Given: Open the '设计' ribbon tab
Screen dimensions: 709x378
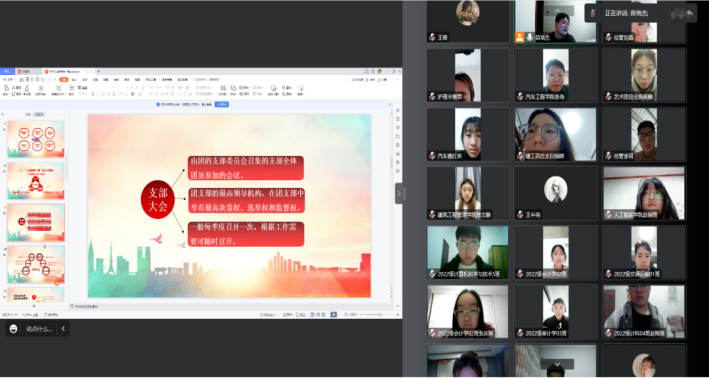Looking at the screenshot, I should (85, 80).
